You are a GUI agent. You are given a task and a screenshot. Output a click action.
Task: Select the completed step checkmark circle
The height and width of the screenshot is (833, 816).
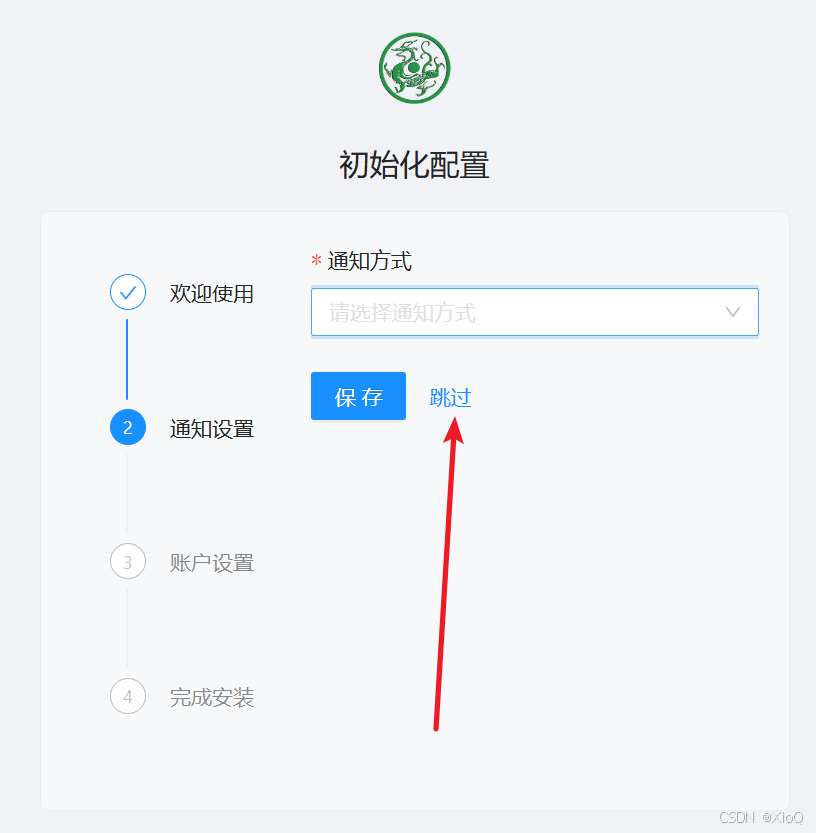128,292
